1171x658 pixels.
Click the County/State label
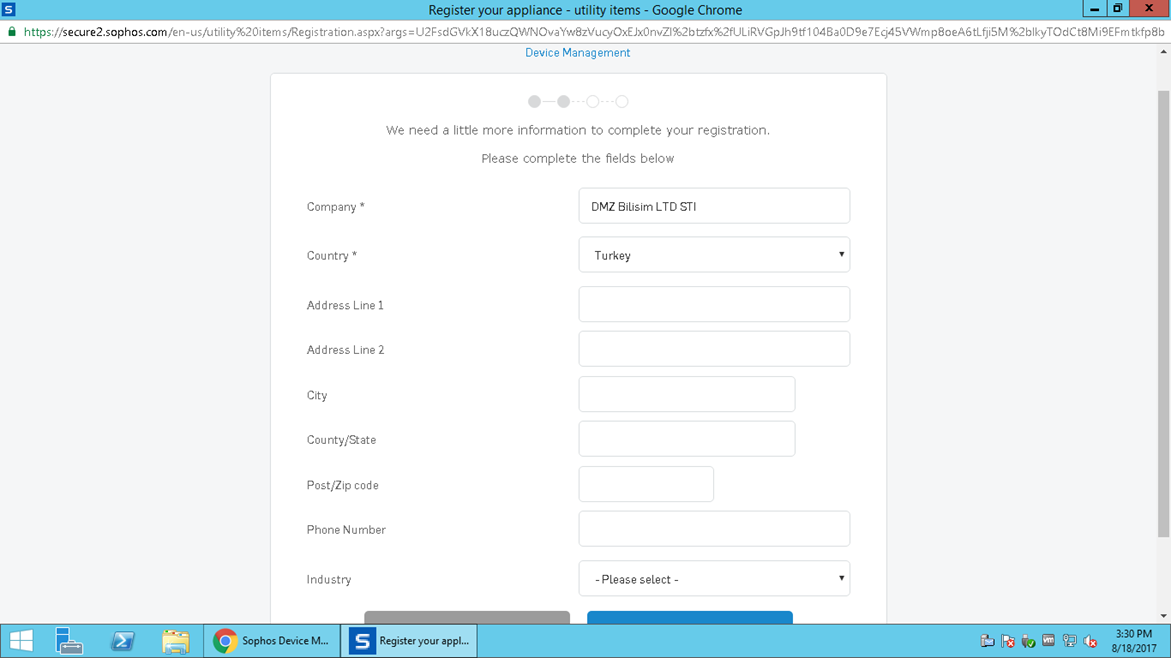pos(341,440)
